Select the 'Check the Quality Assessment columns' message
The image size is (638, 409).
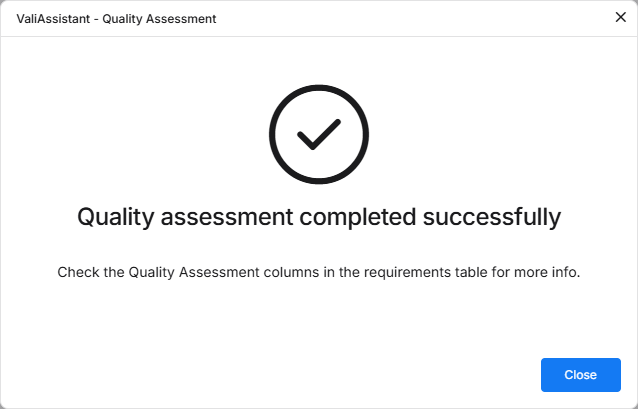tap(319, 272)
